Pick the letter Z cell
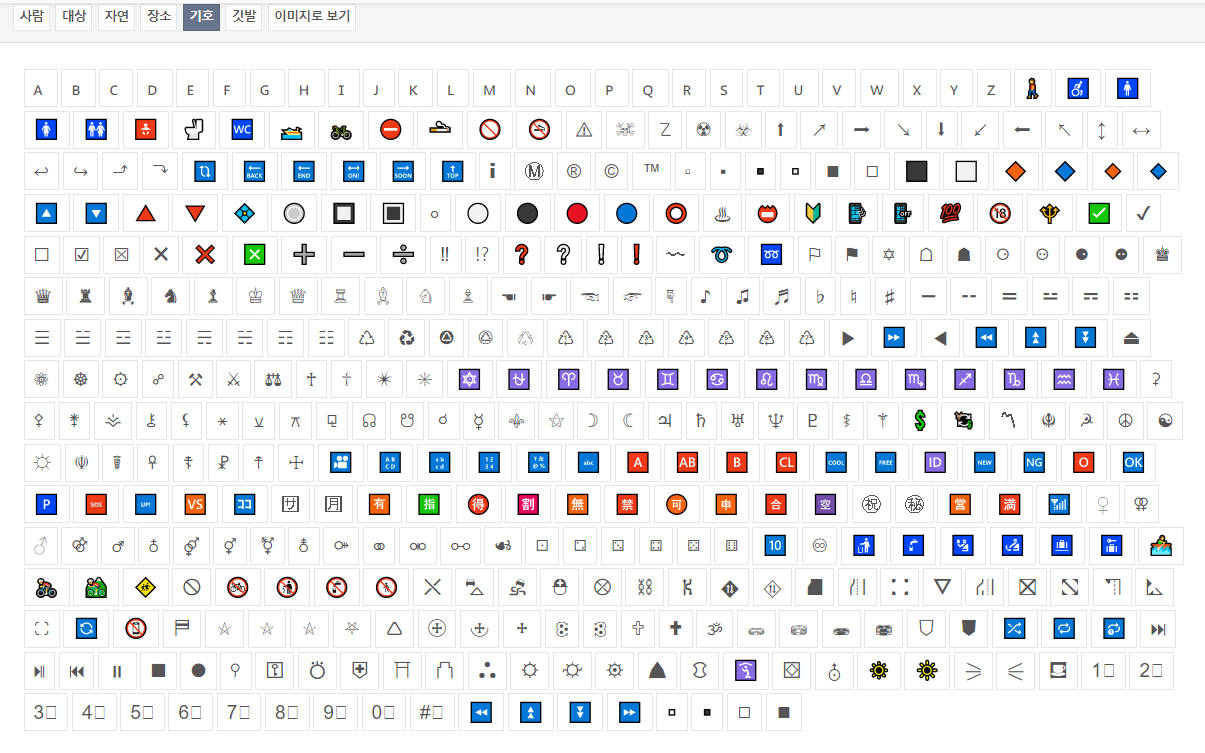This screenshot has height=753, width=1205. (x=991, y=88)
